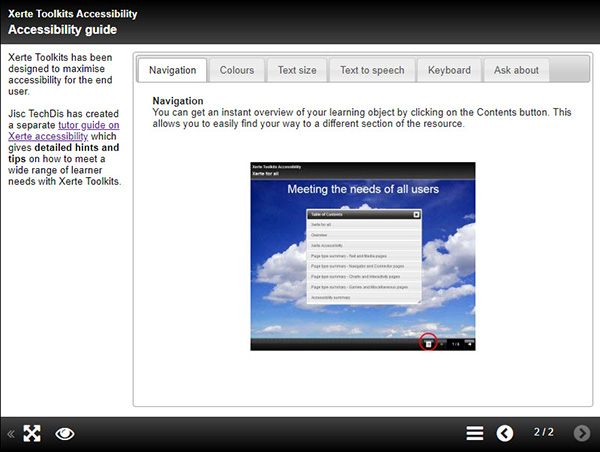The height and width of the screenshot is (452, 600).
Task: Select the Ask about tab
Action: (x=516, y=70)
